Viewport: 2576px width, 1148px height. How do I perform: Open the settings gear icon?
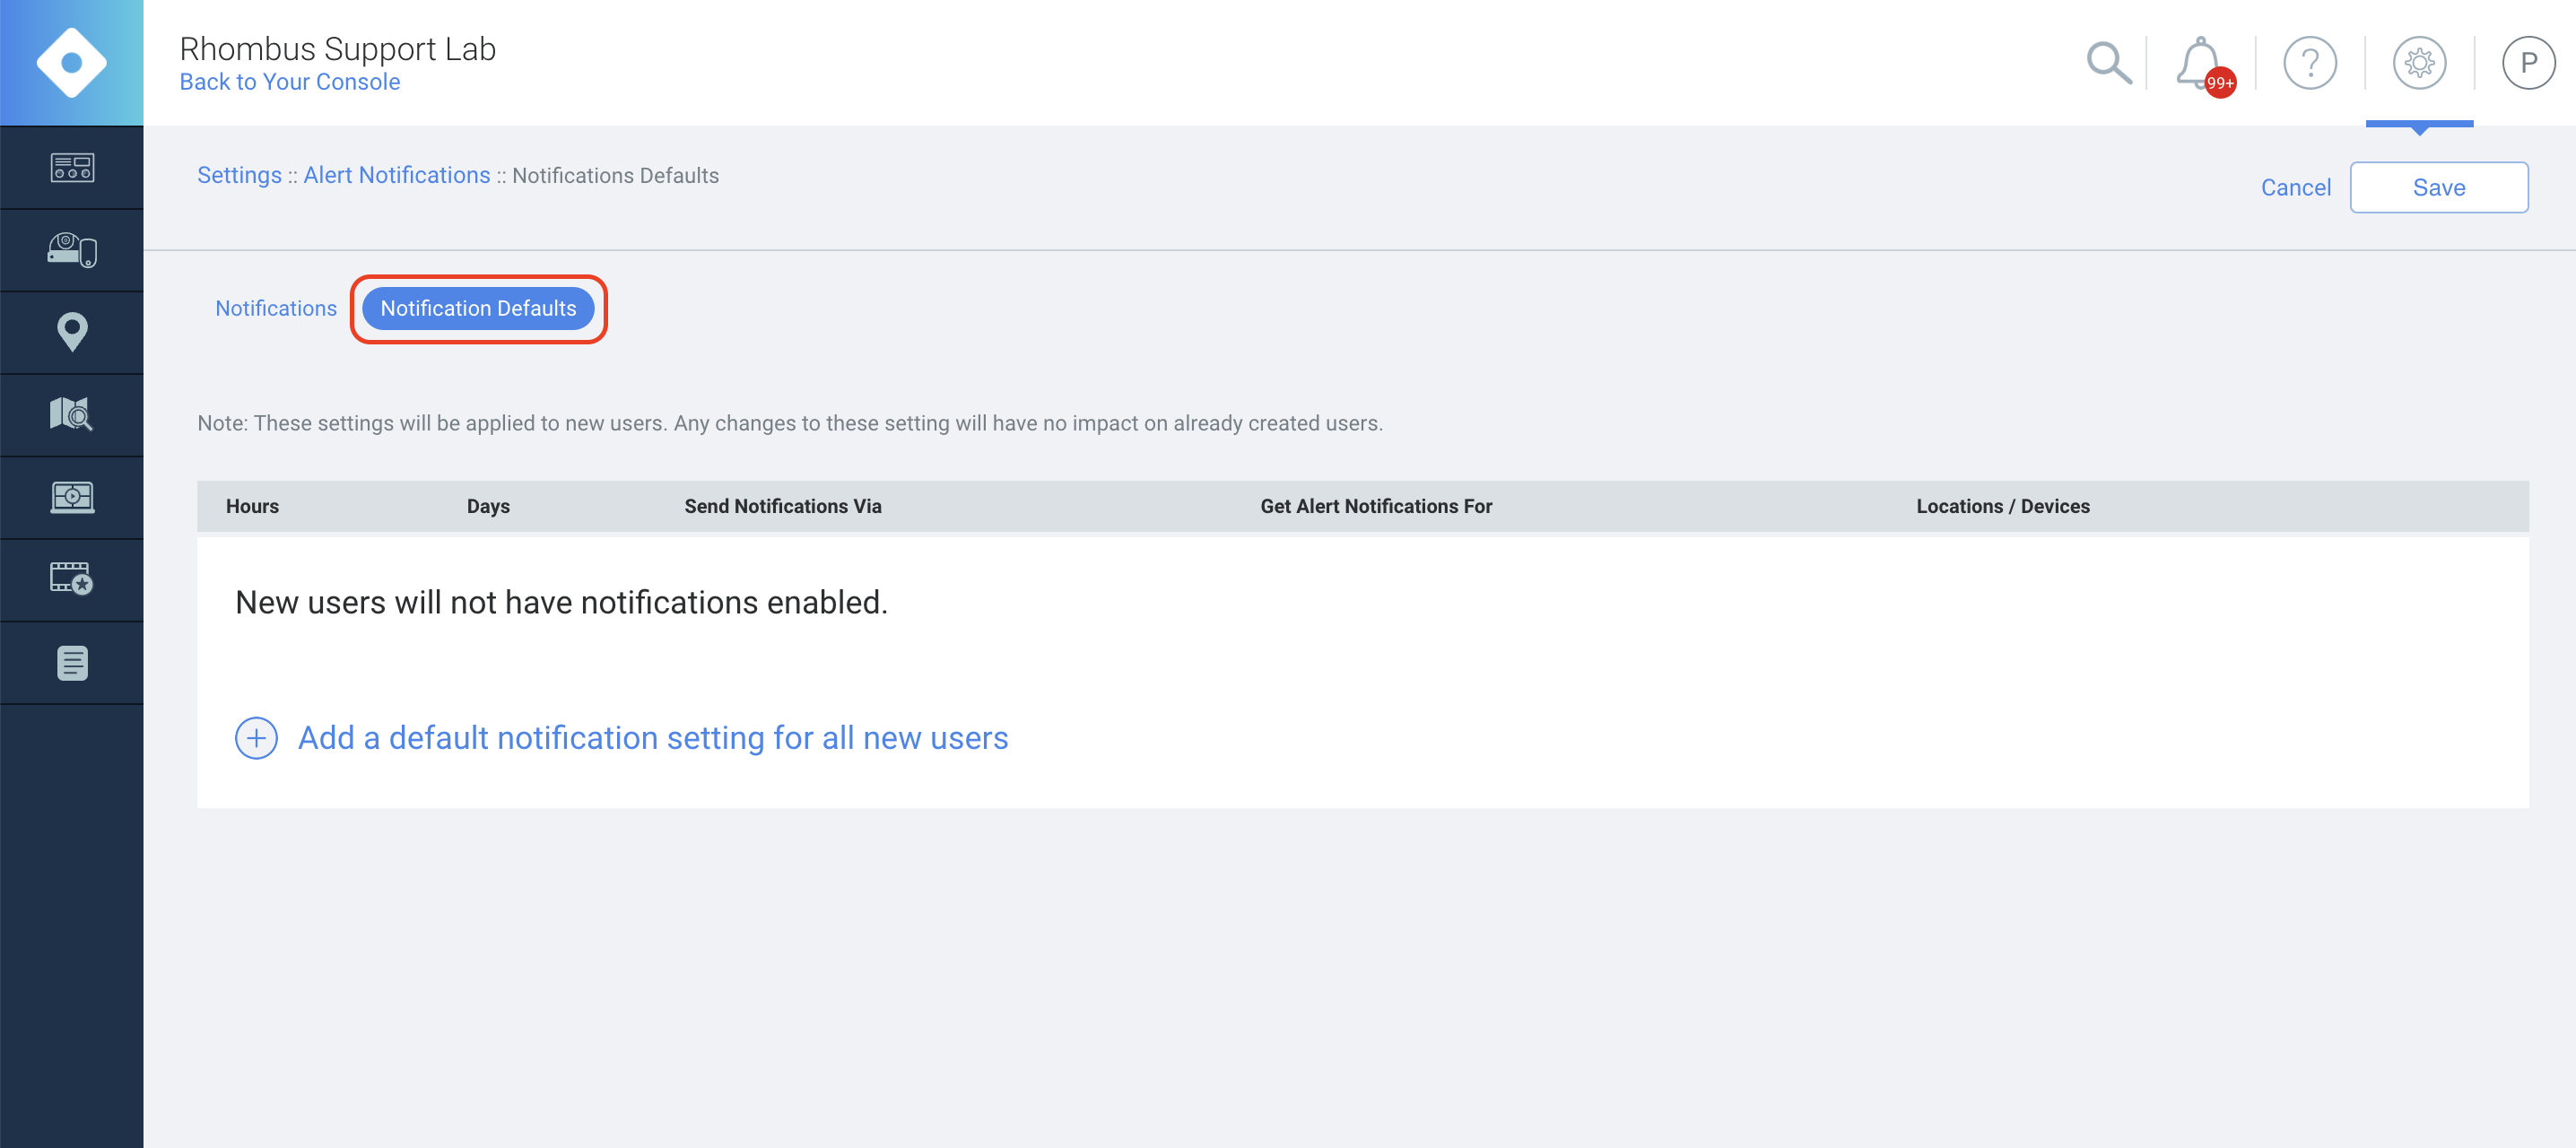click(x=2420, y=62)
